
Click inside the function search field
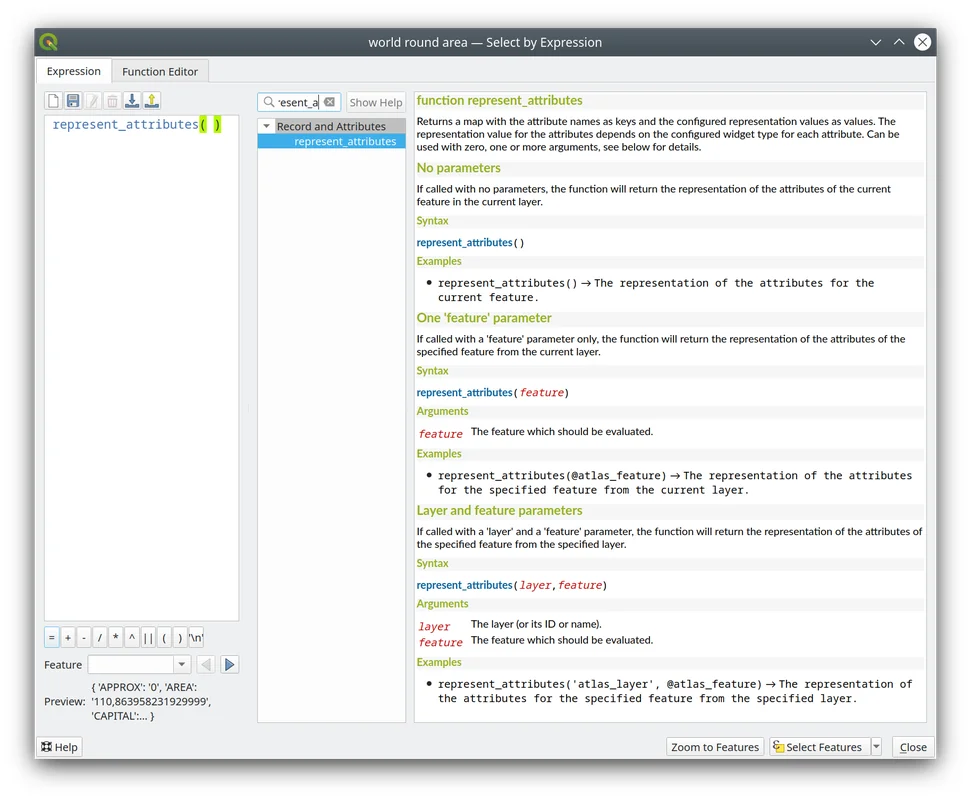tap(298, 102)
